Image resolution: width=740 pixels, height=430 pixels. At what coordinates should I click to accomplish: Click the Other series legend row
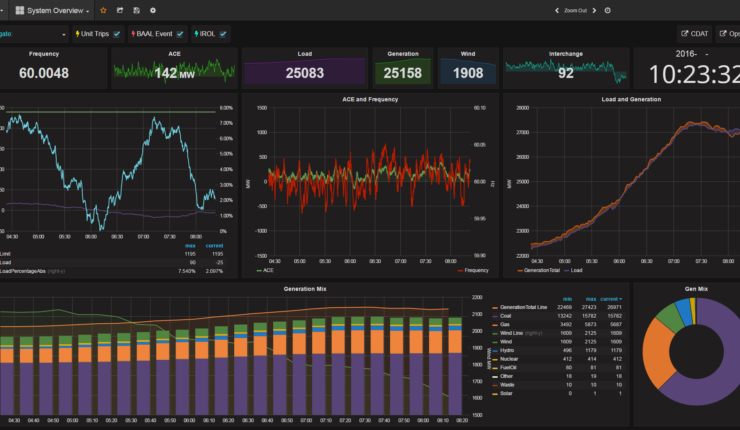pyautogui.click(x=557, y=376)
